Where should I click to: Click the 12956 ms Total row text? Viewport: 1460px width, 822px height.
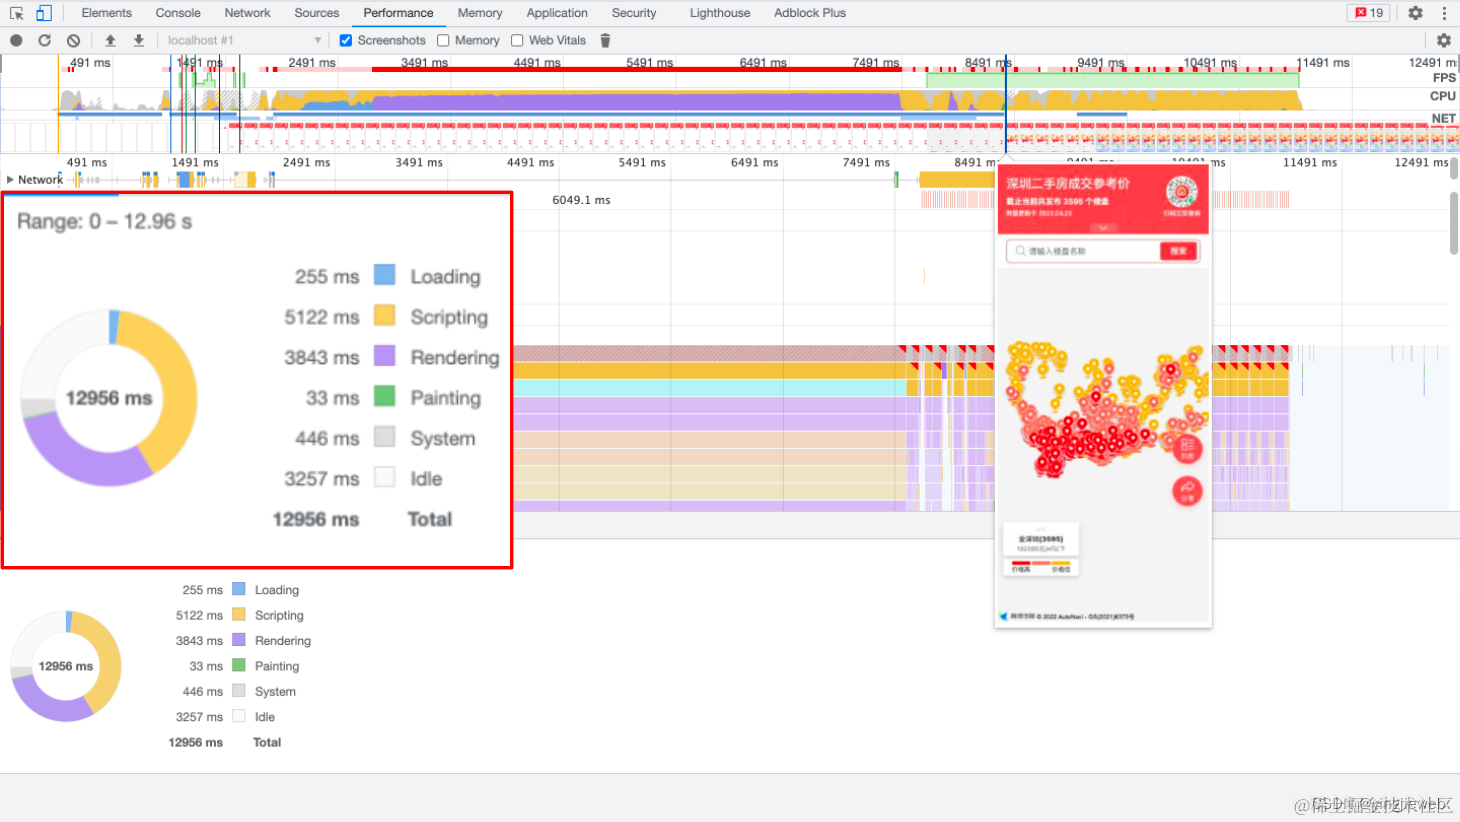[x=225, y=742]
